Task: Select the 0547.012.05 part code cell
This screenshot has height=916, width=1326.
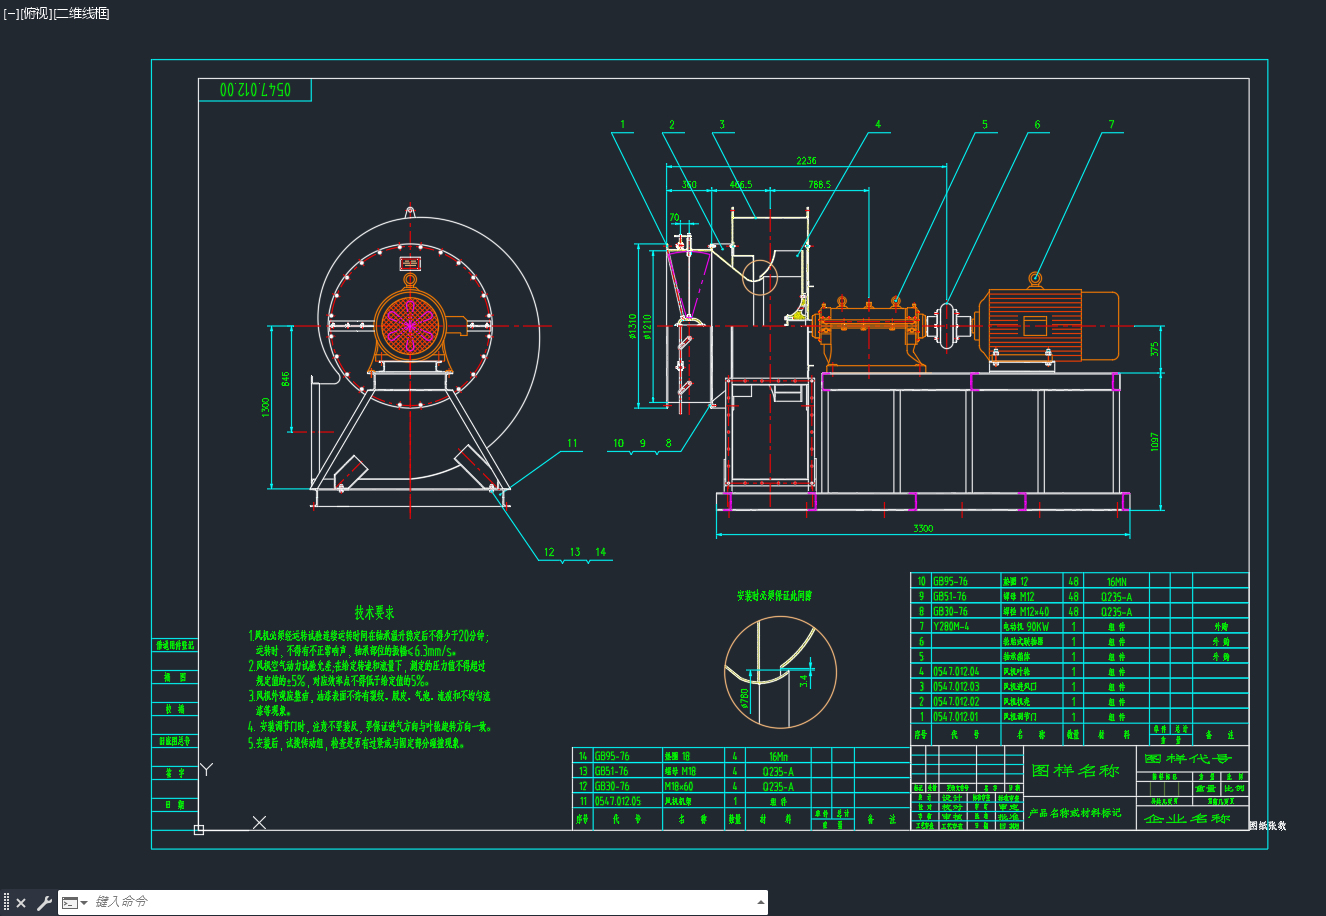Action: pyautogui.click(x=618, y=801)
